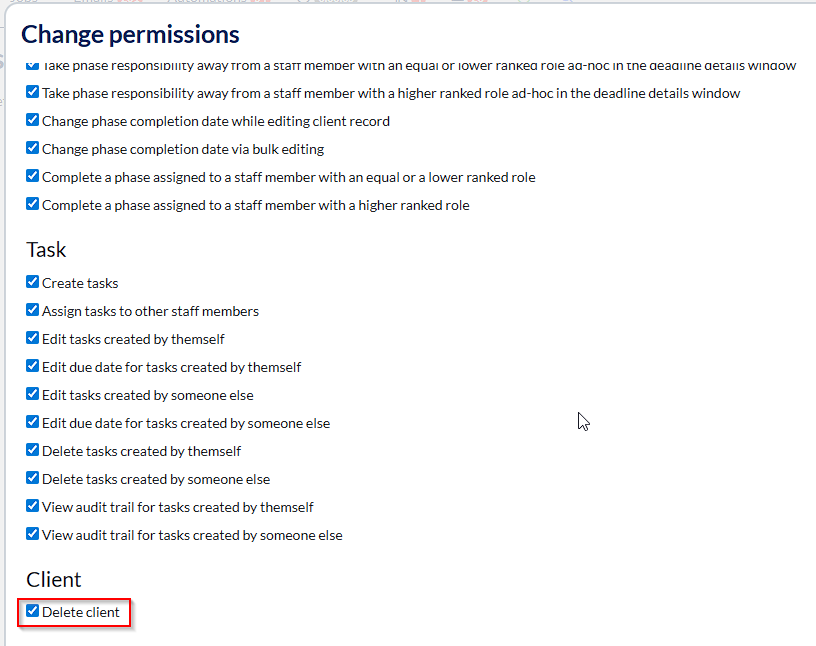
Task: Toggle Edit tasks created by themself
Action: click(x=33, y=338)
